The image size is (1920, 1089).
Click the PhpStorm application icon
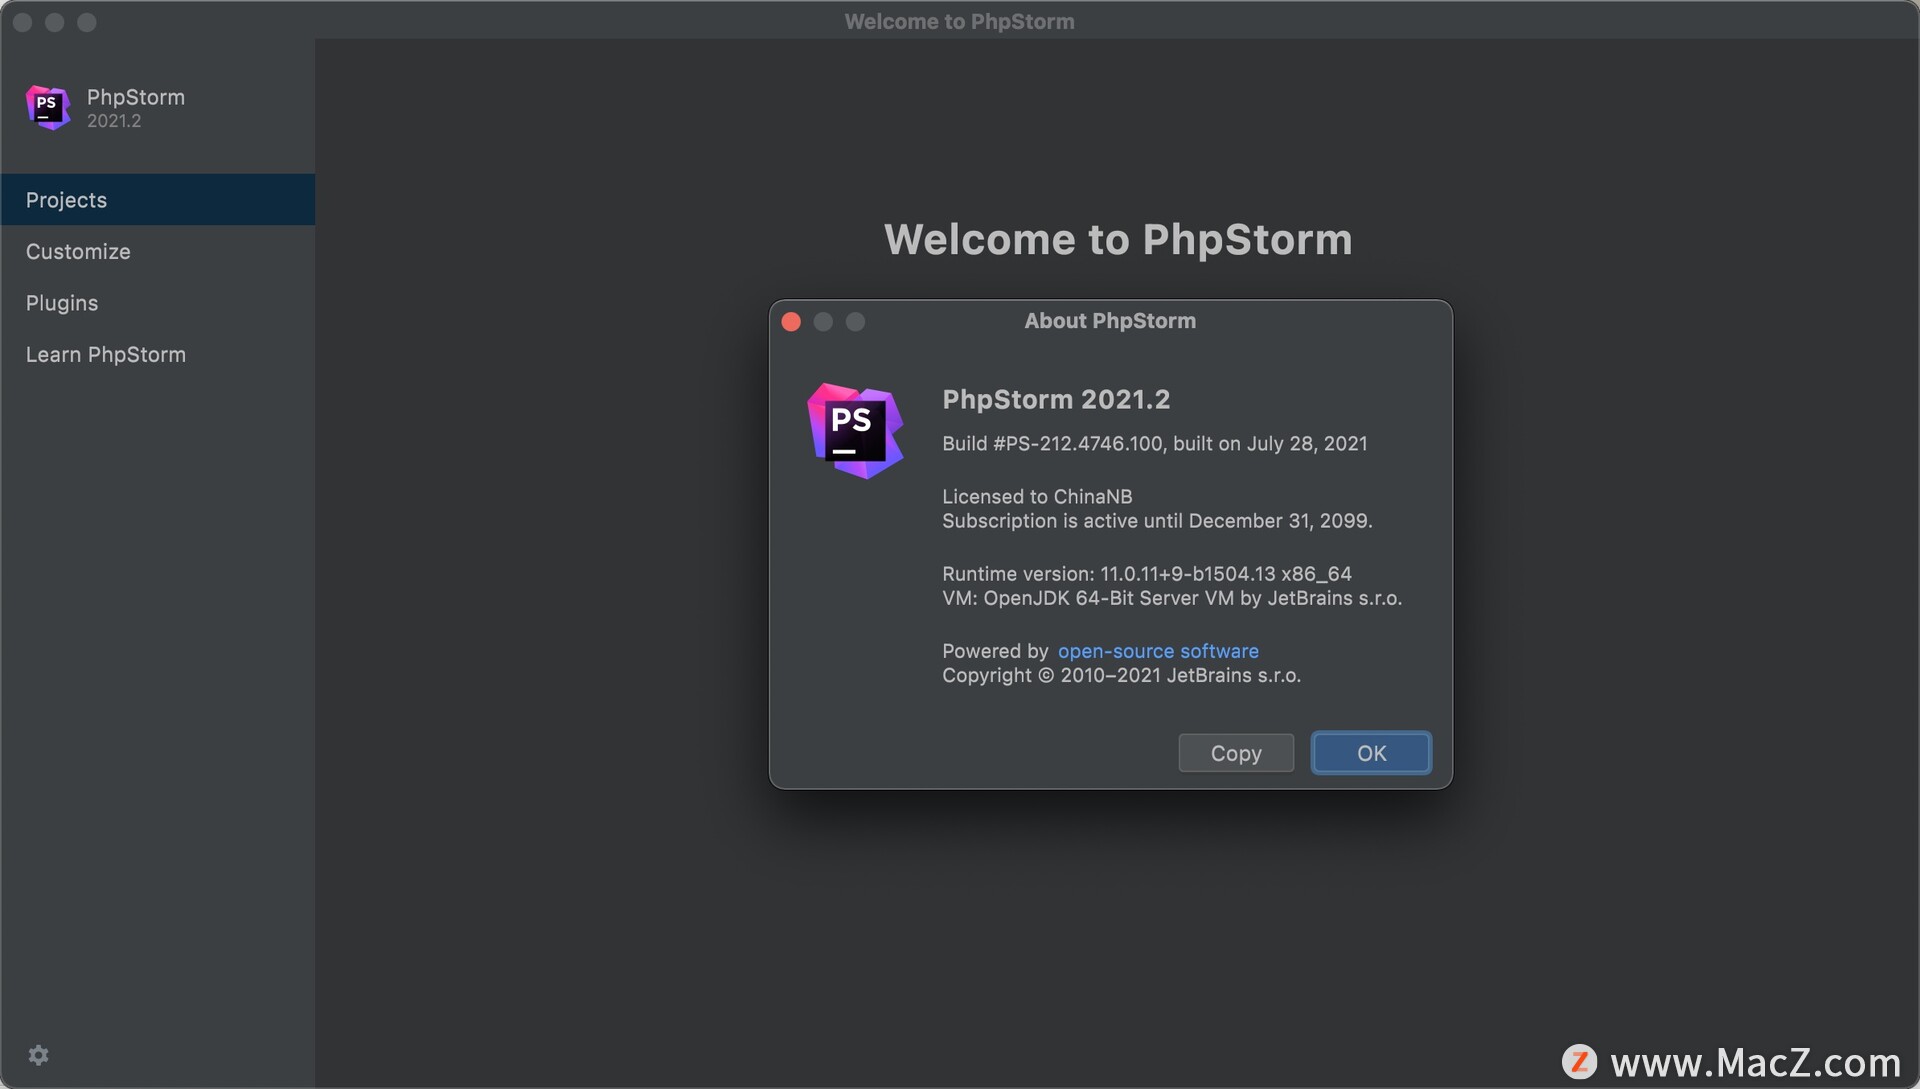point(49,108)
